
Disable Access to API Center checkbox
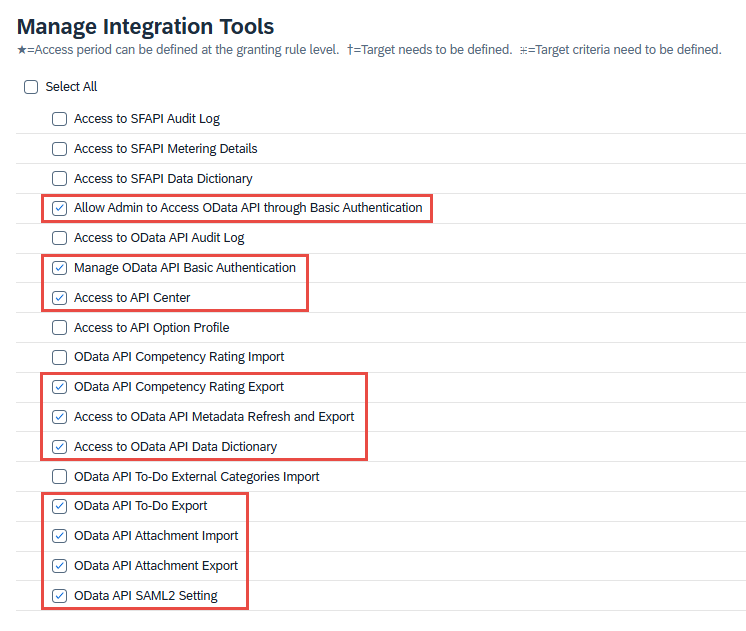[x=59, y=298]
